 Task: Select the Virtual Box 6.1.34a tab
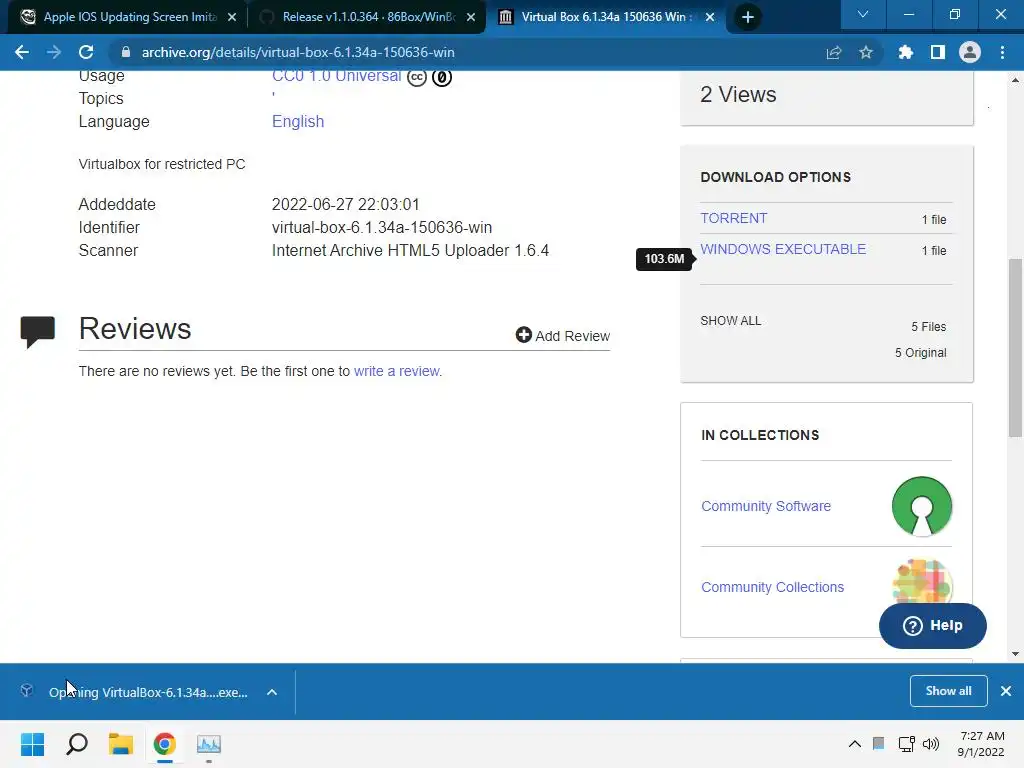[604, 17]
